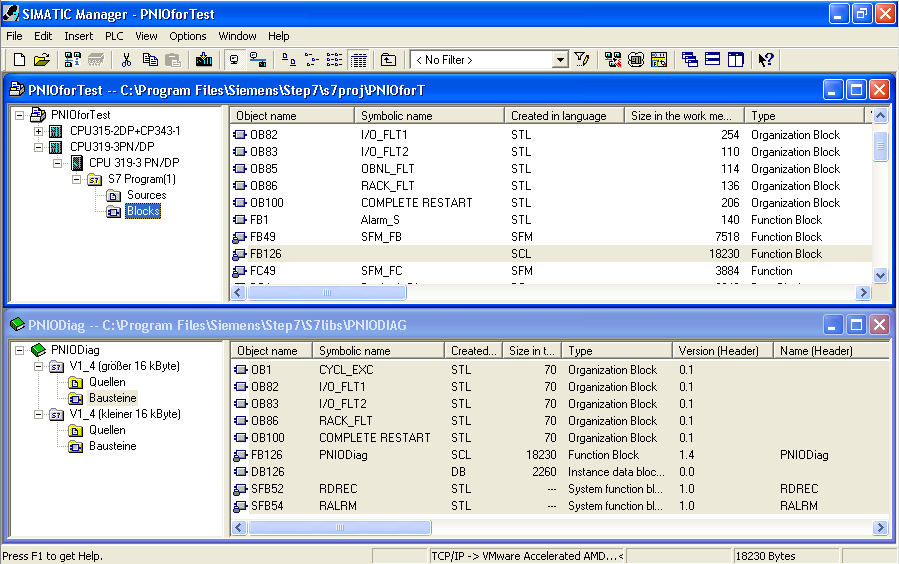
Task: Click the Cascade windows icon
Action: (690, 60)
